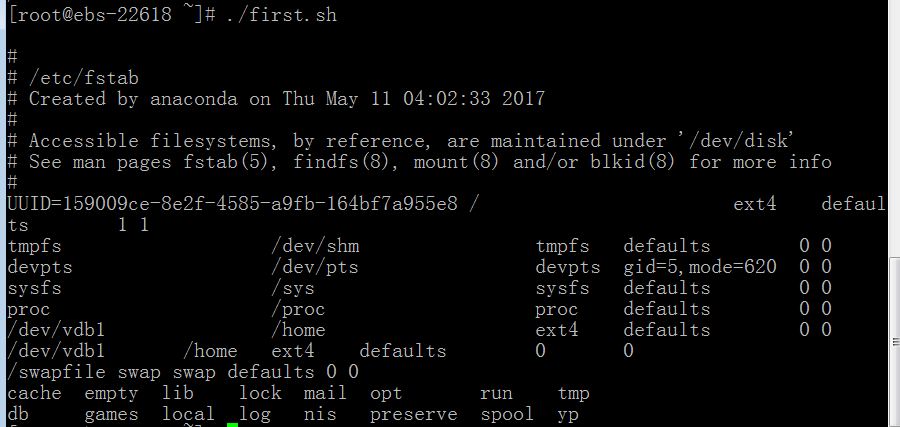
Task: Click the /swapfile swap line
Action: click(x=183, y=372)
